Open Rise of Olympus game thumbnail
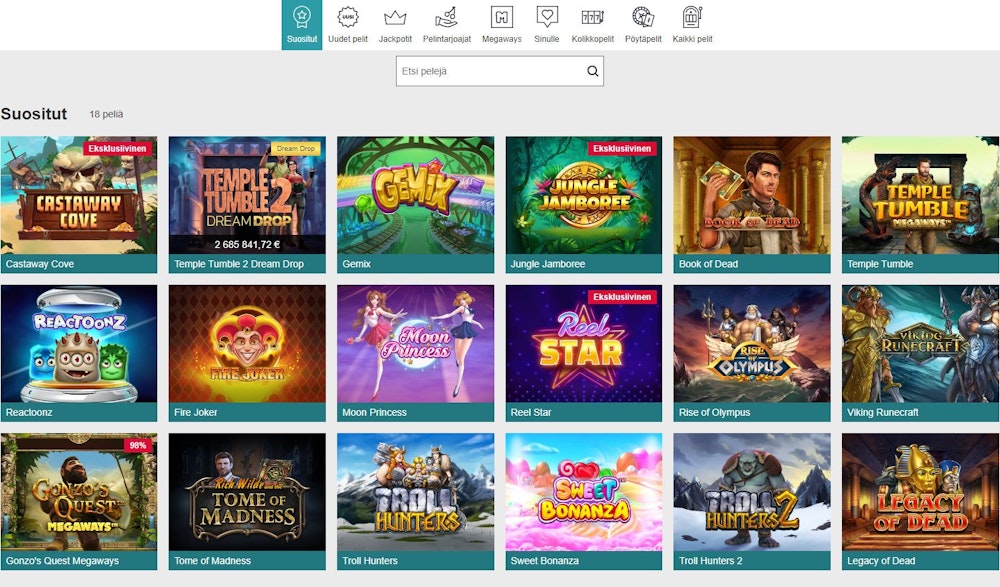Screen dimensions: 1000x587 pos(751,343)
